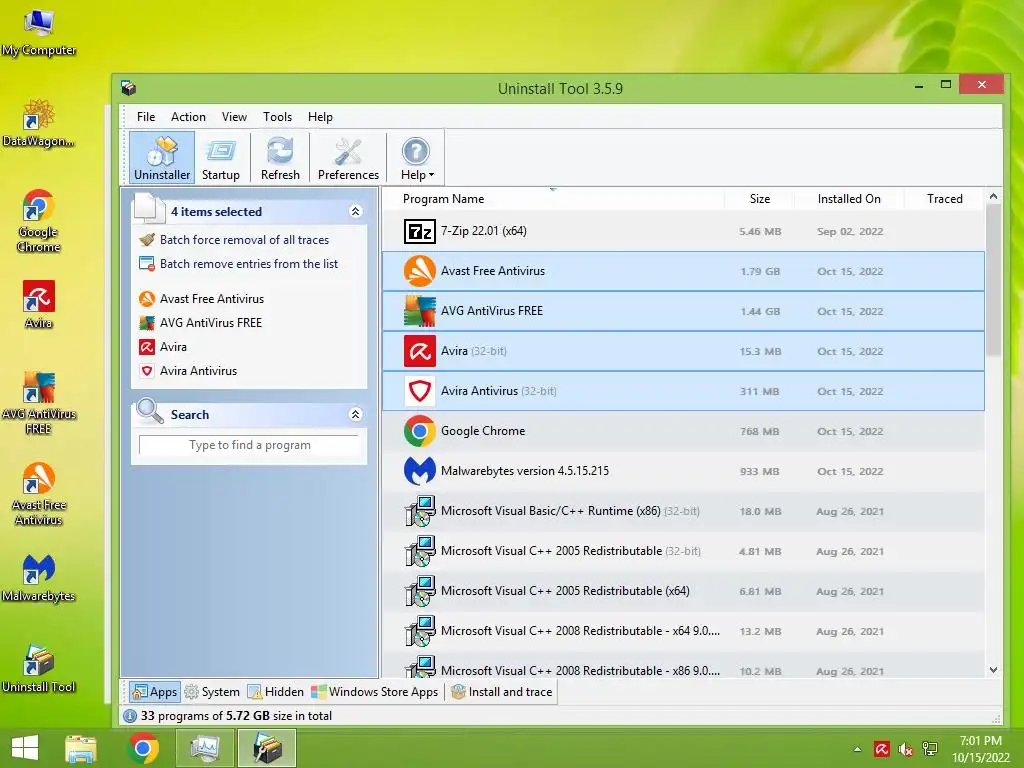Click 'Batch force removal of all traces'
Viewport: 1024px width, 768px height.
click(x=244, y=240)
